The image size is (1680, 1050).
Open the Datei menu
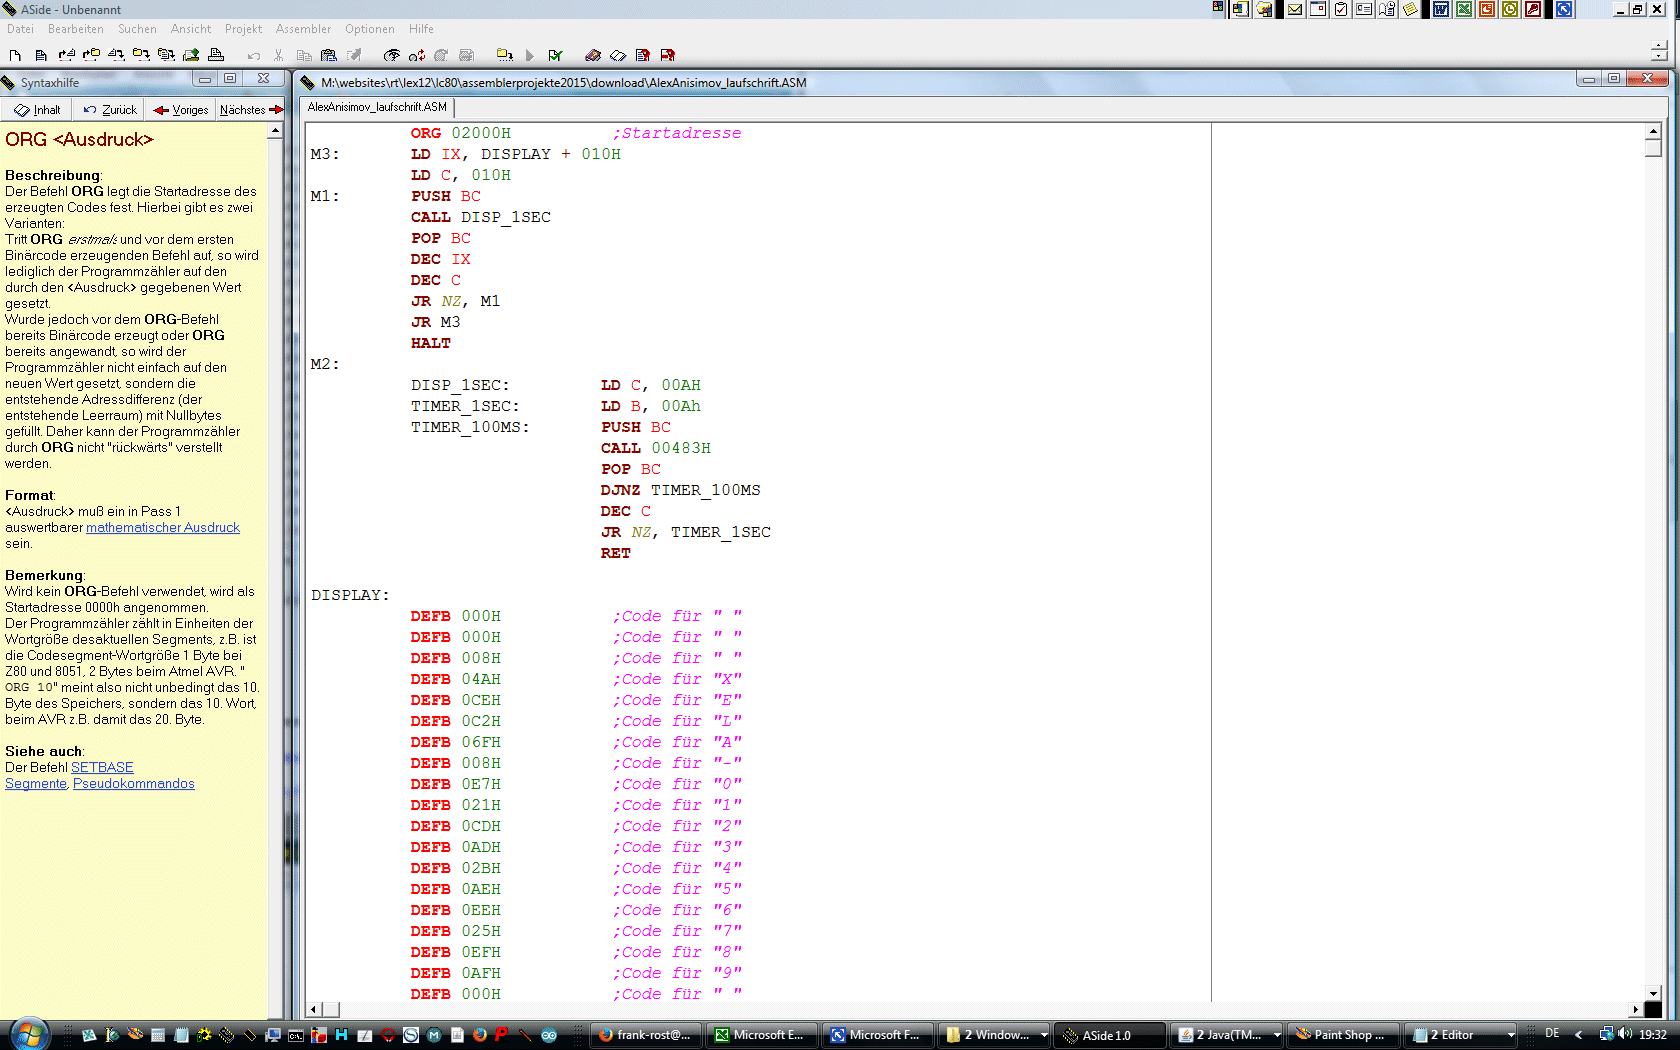(x=20, y=29)
